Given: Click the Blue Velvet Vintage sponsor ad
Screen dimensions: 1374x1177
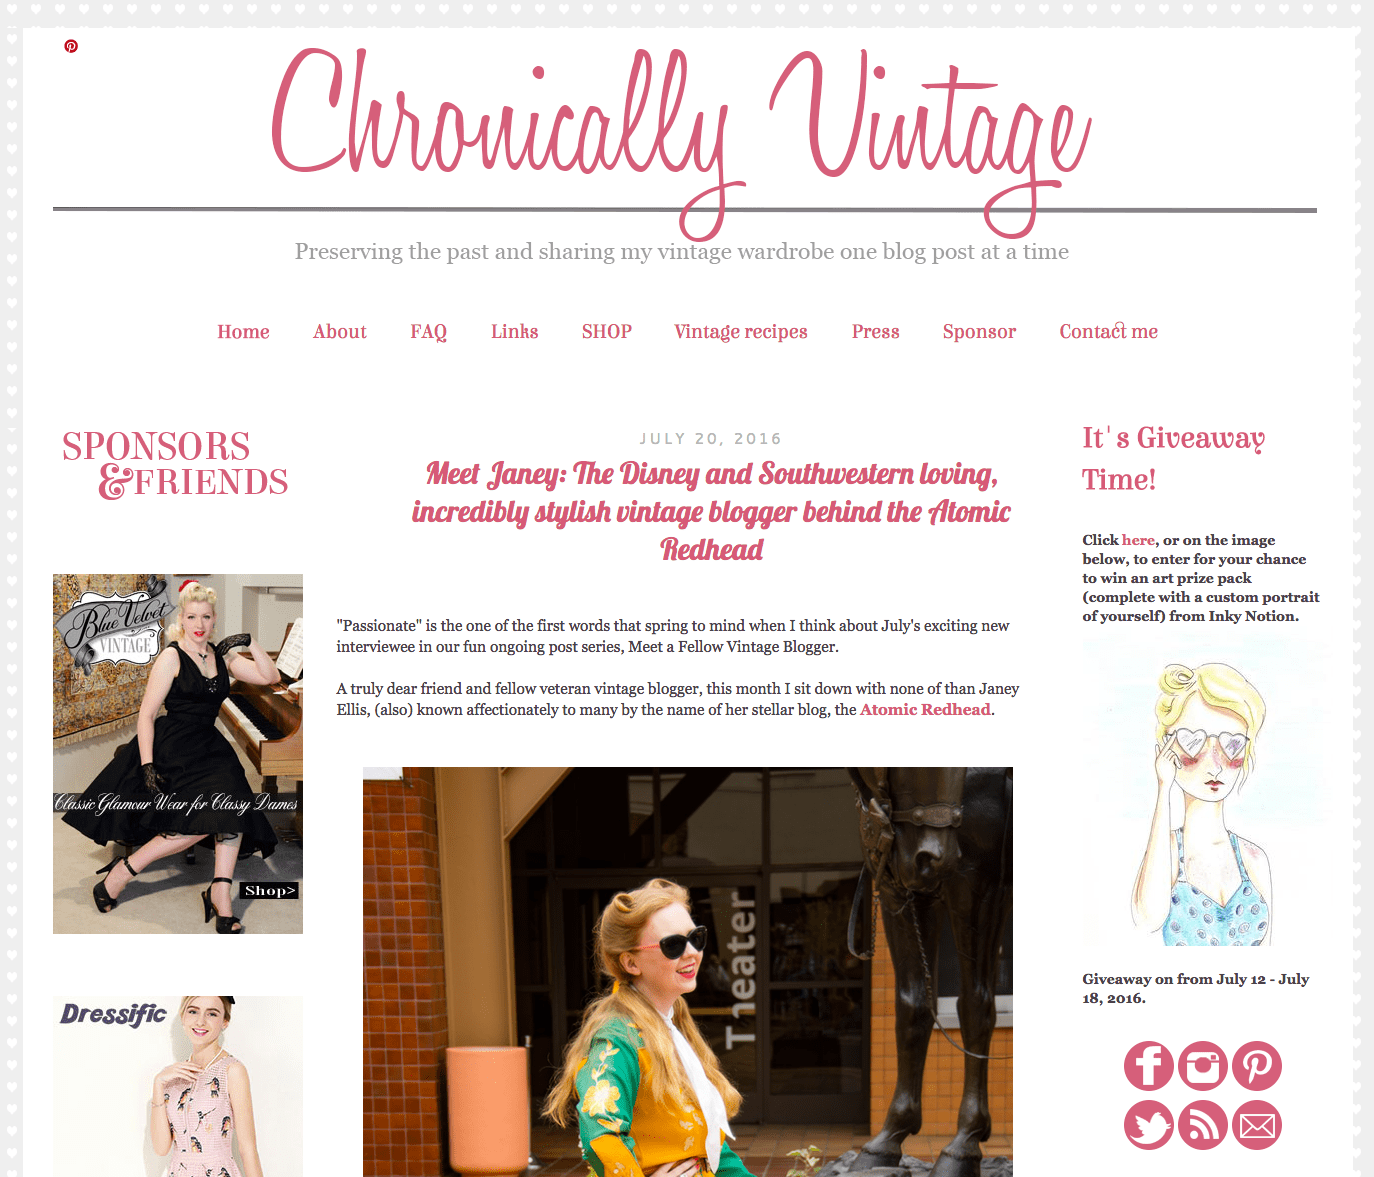Looking at the screenshot, I should tap(178, 754).
